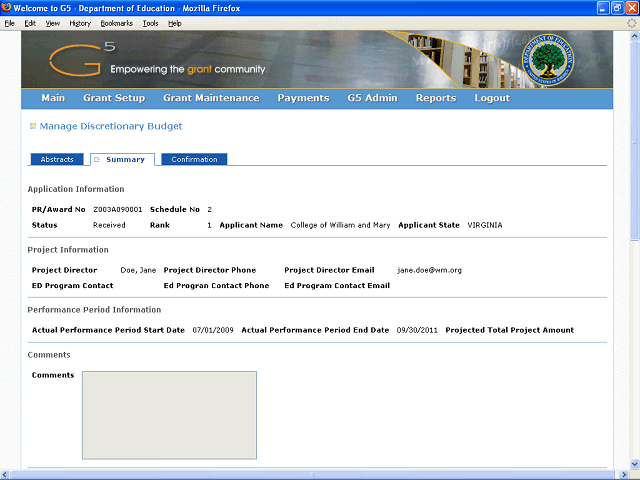Click the Rank label
Viewport: 640px width, 480px height.
tap(160, 225)
